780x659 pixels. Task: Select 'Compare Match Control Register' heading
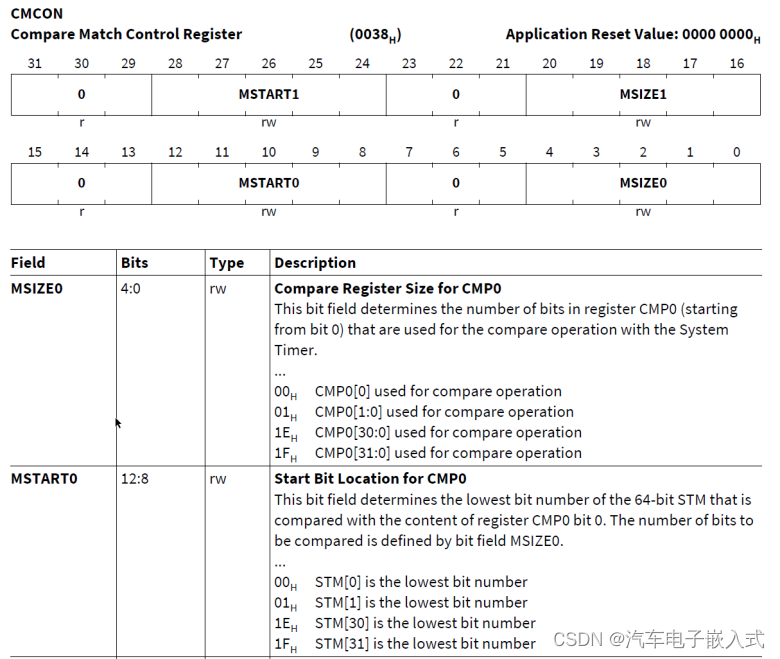click(x=126, y=34)
